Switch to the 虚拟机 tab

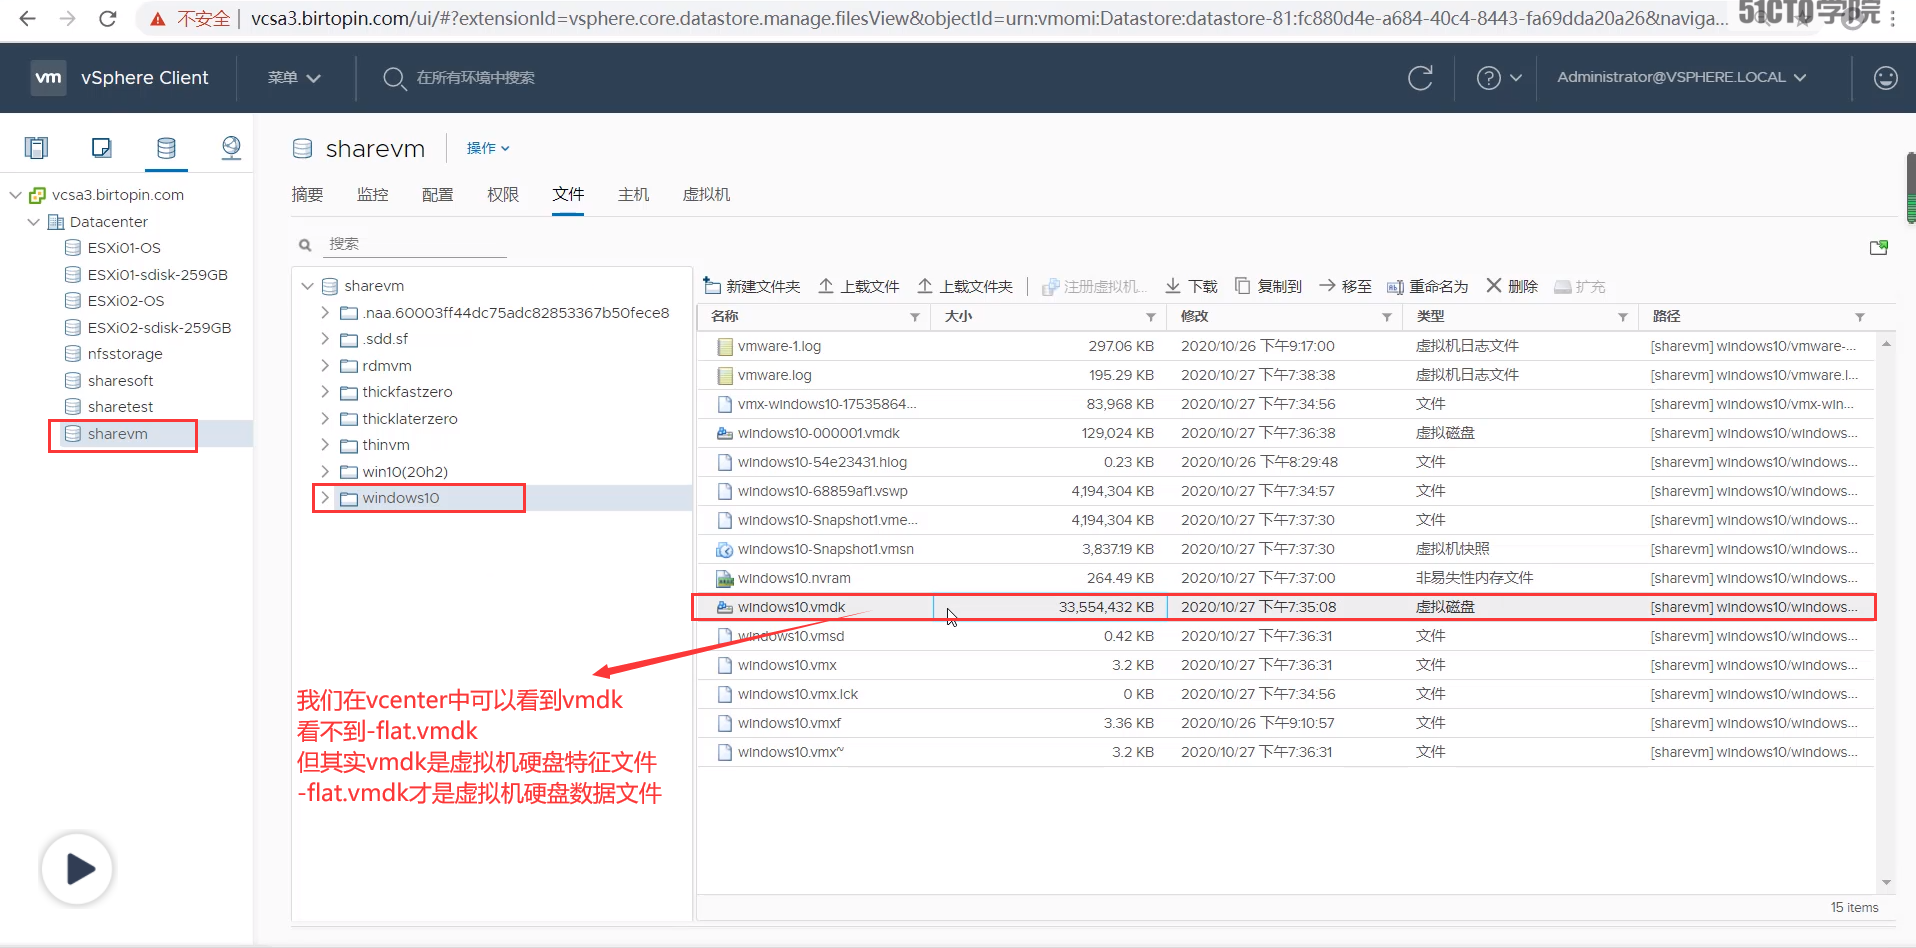(706, 195)
